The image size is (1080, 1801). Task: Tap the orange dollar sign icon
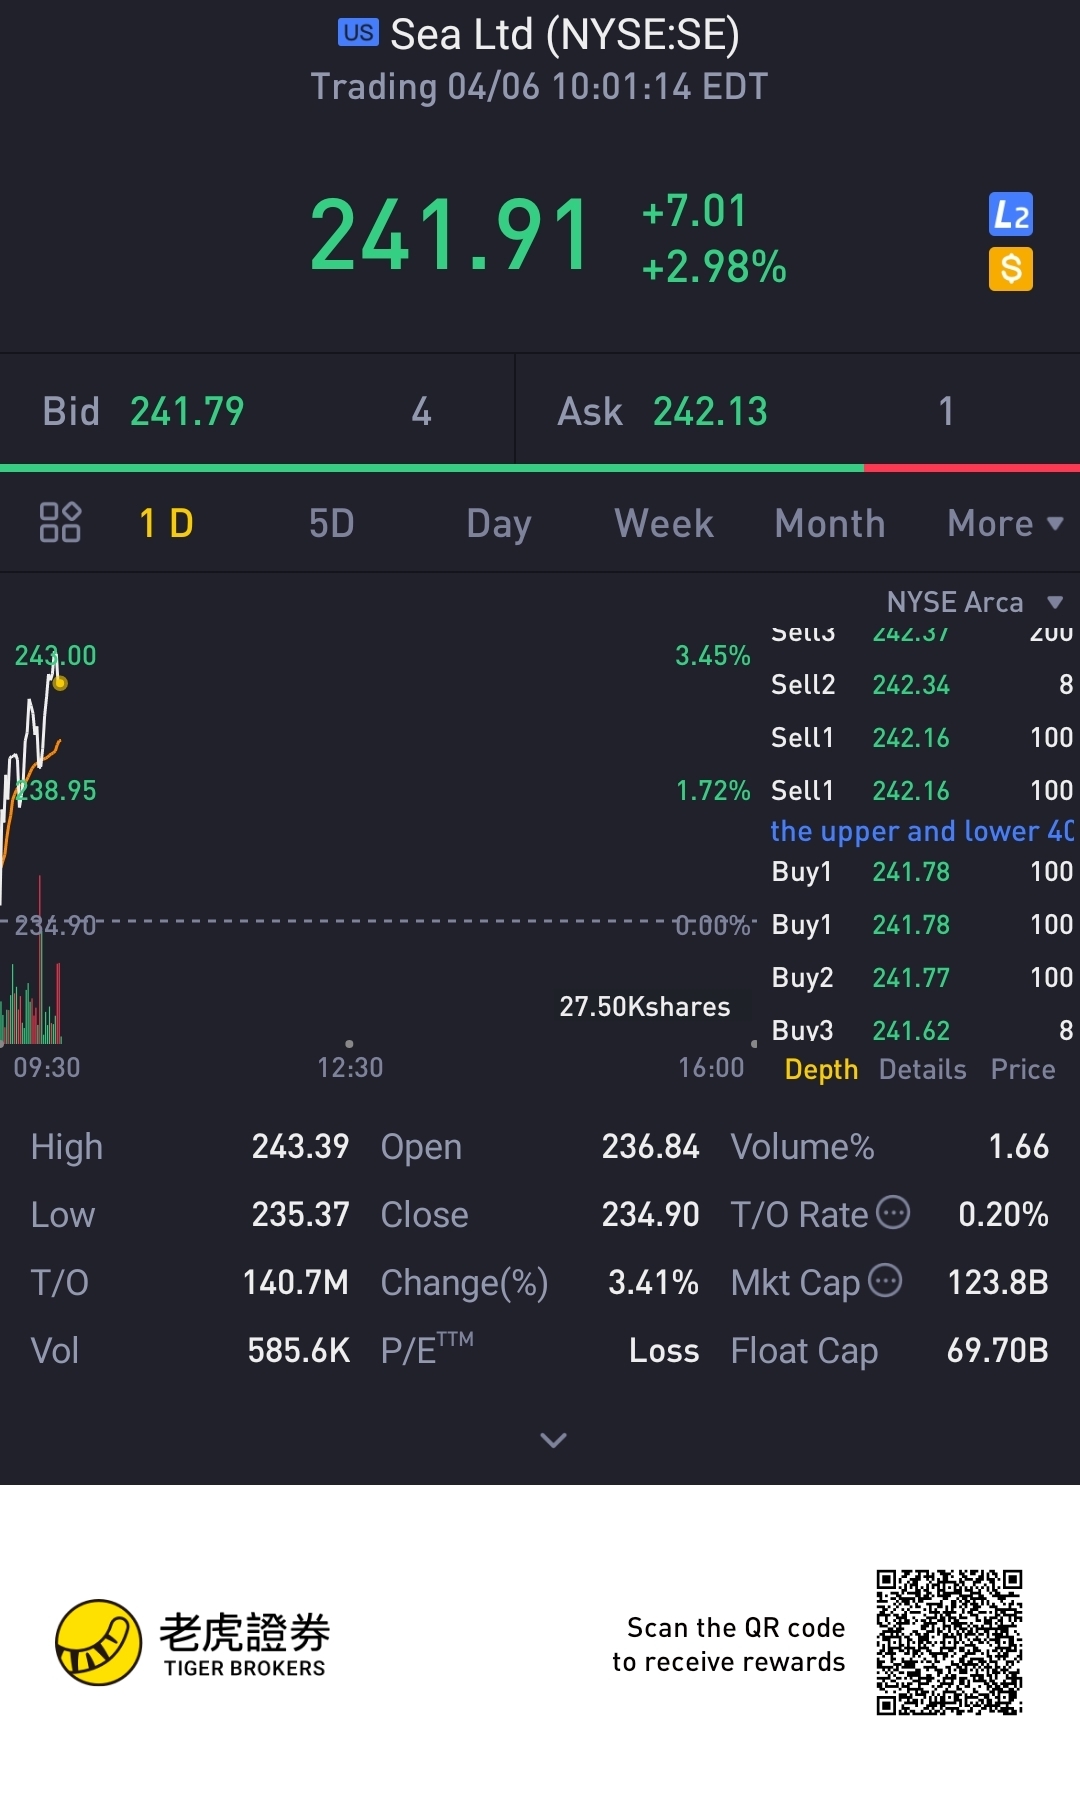[x=1010, y=269]
